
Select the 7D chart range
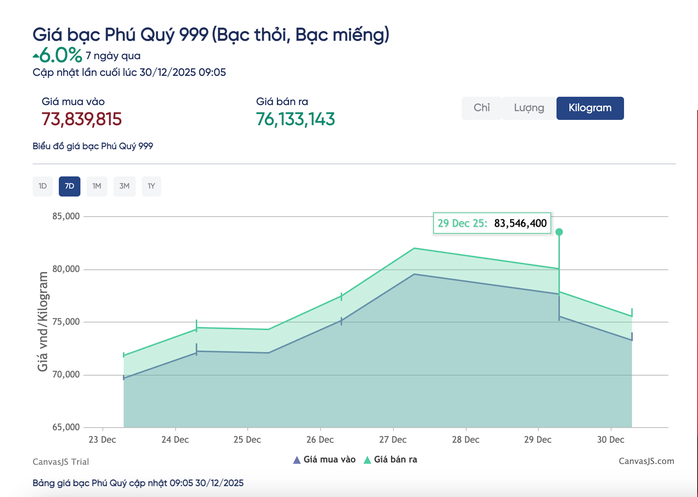[69, 186]
